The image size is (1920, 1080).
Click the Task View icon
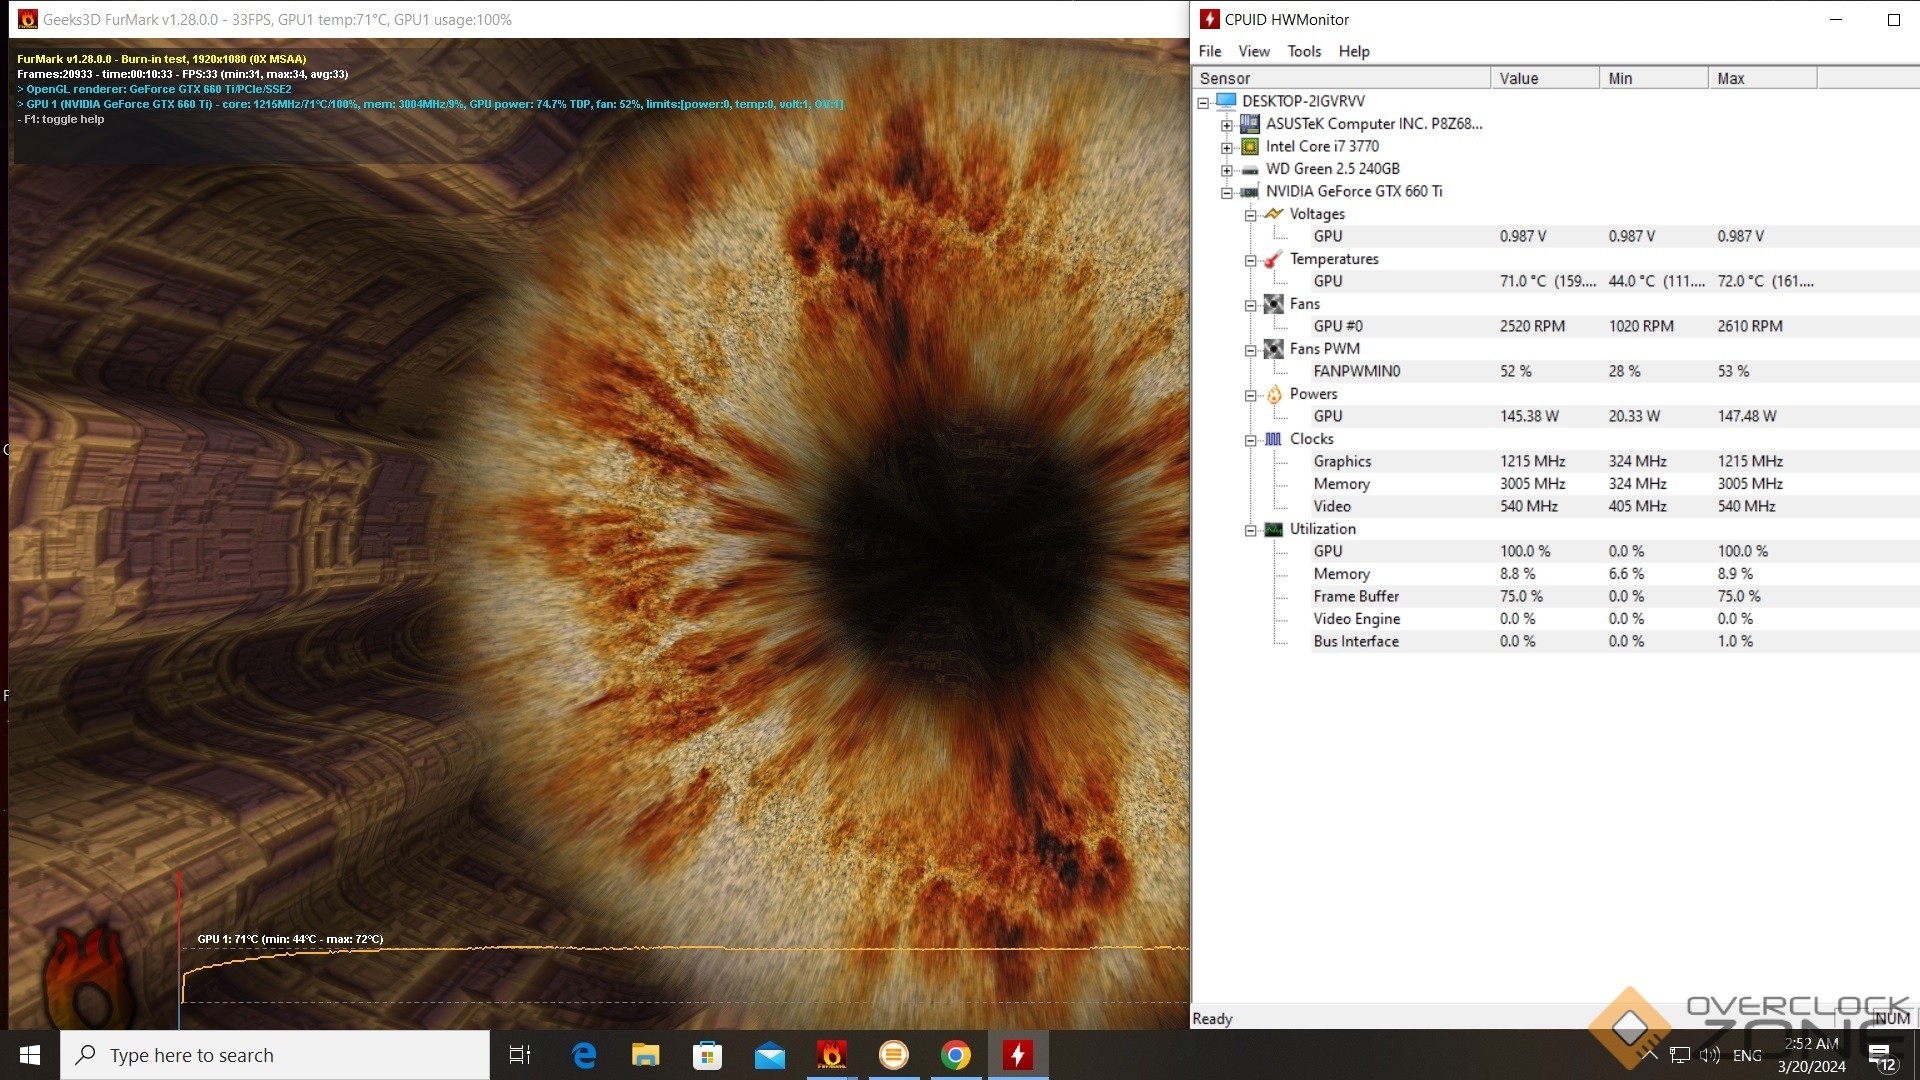pos(520,1055)
